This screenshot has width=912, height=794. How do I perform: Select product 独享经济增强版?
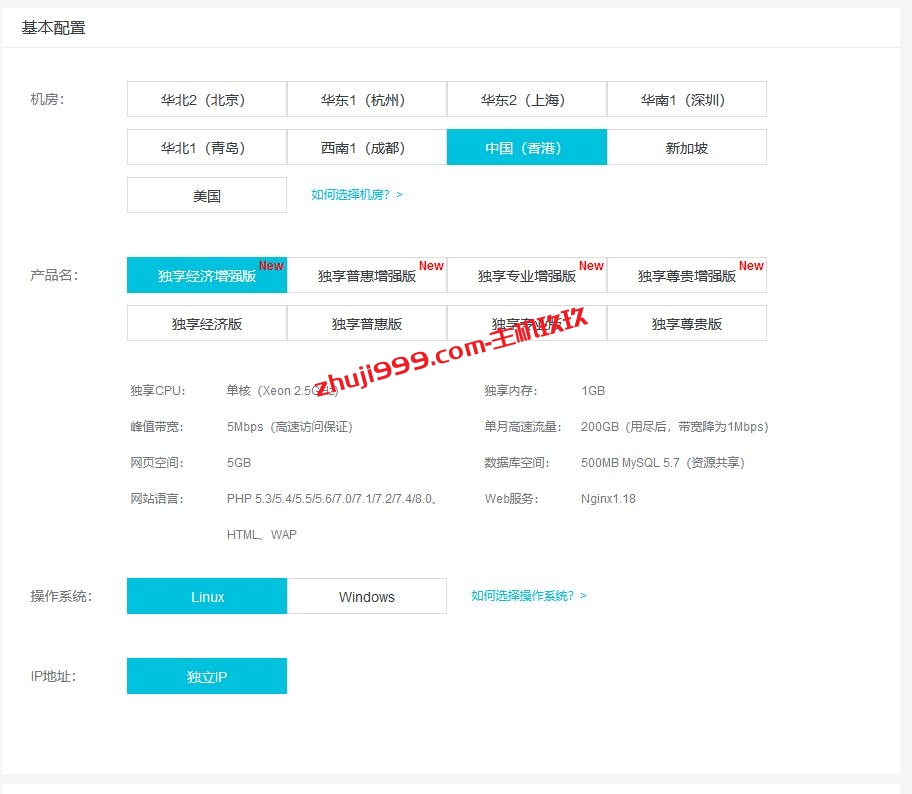(x=206, y=275)
